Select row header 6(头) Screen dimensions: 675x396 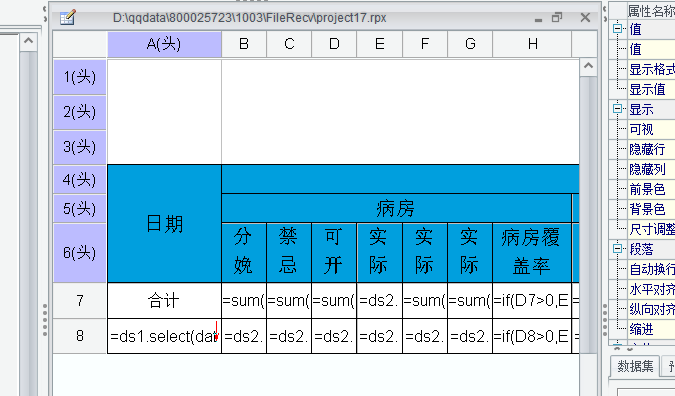80,253
